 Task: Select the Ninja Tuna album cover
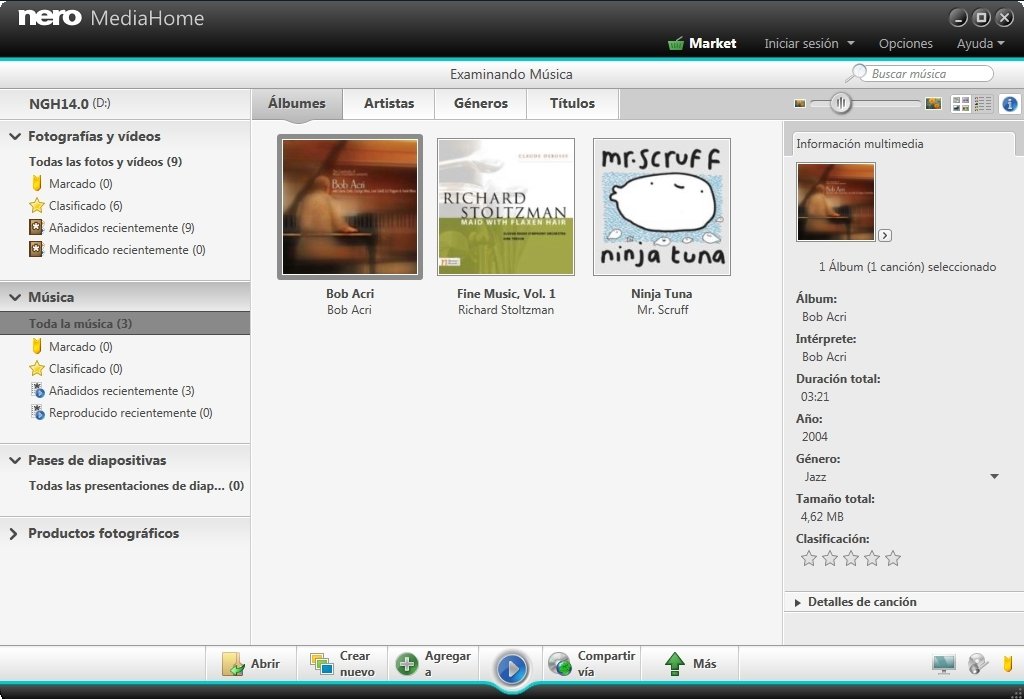(x=662, y=207)
